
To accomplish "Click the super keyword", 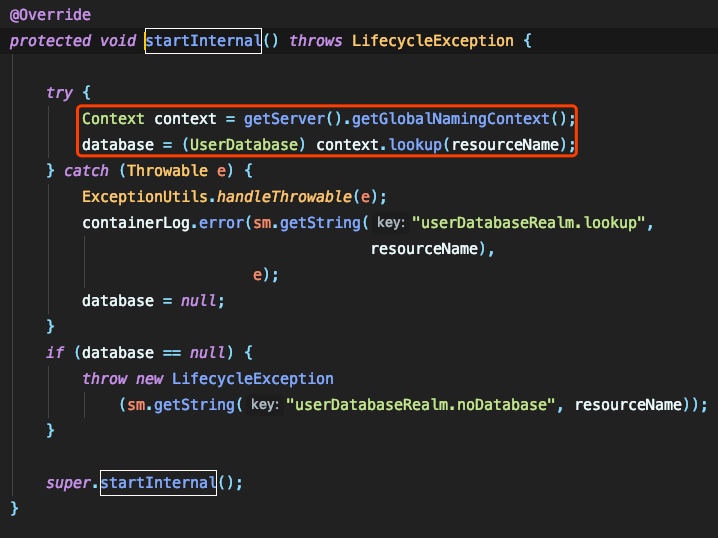I will pyautogui.click(x=68, y=483).
